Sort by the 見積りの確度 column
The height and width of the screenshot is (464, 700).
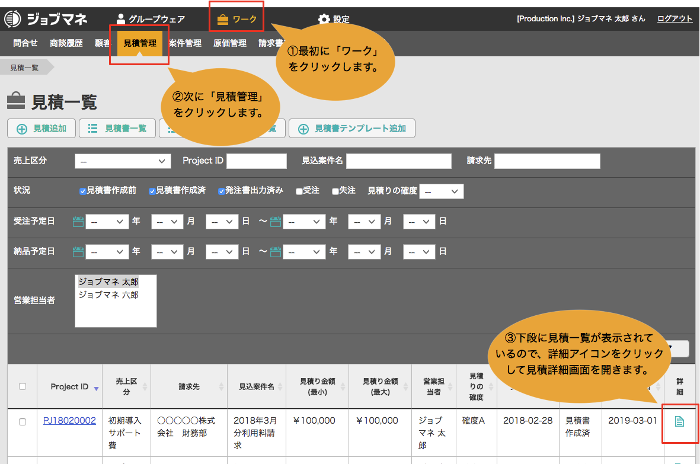point(476,386)
